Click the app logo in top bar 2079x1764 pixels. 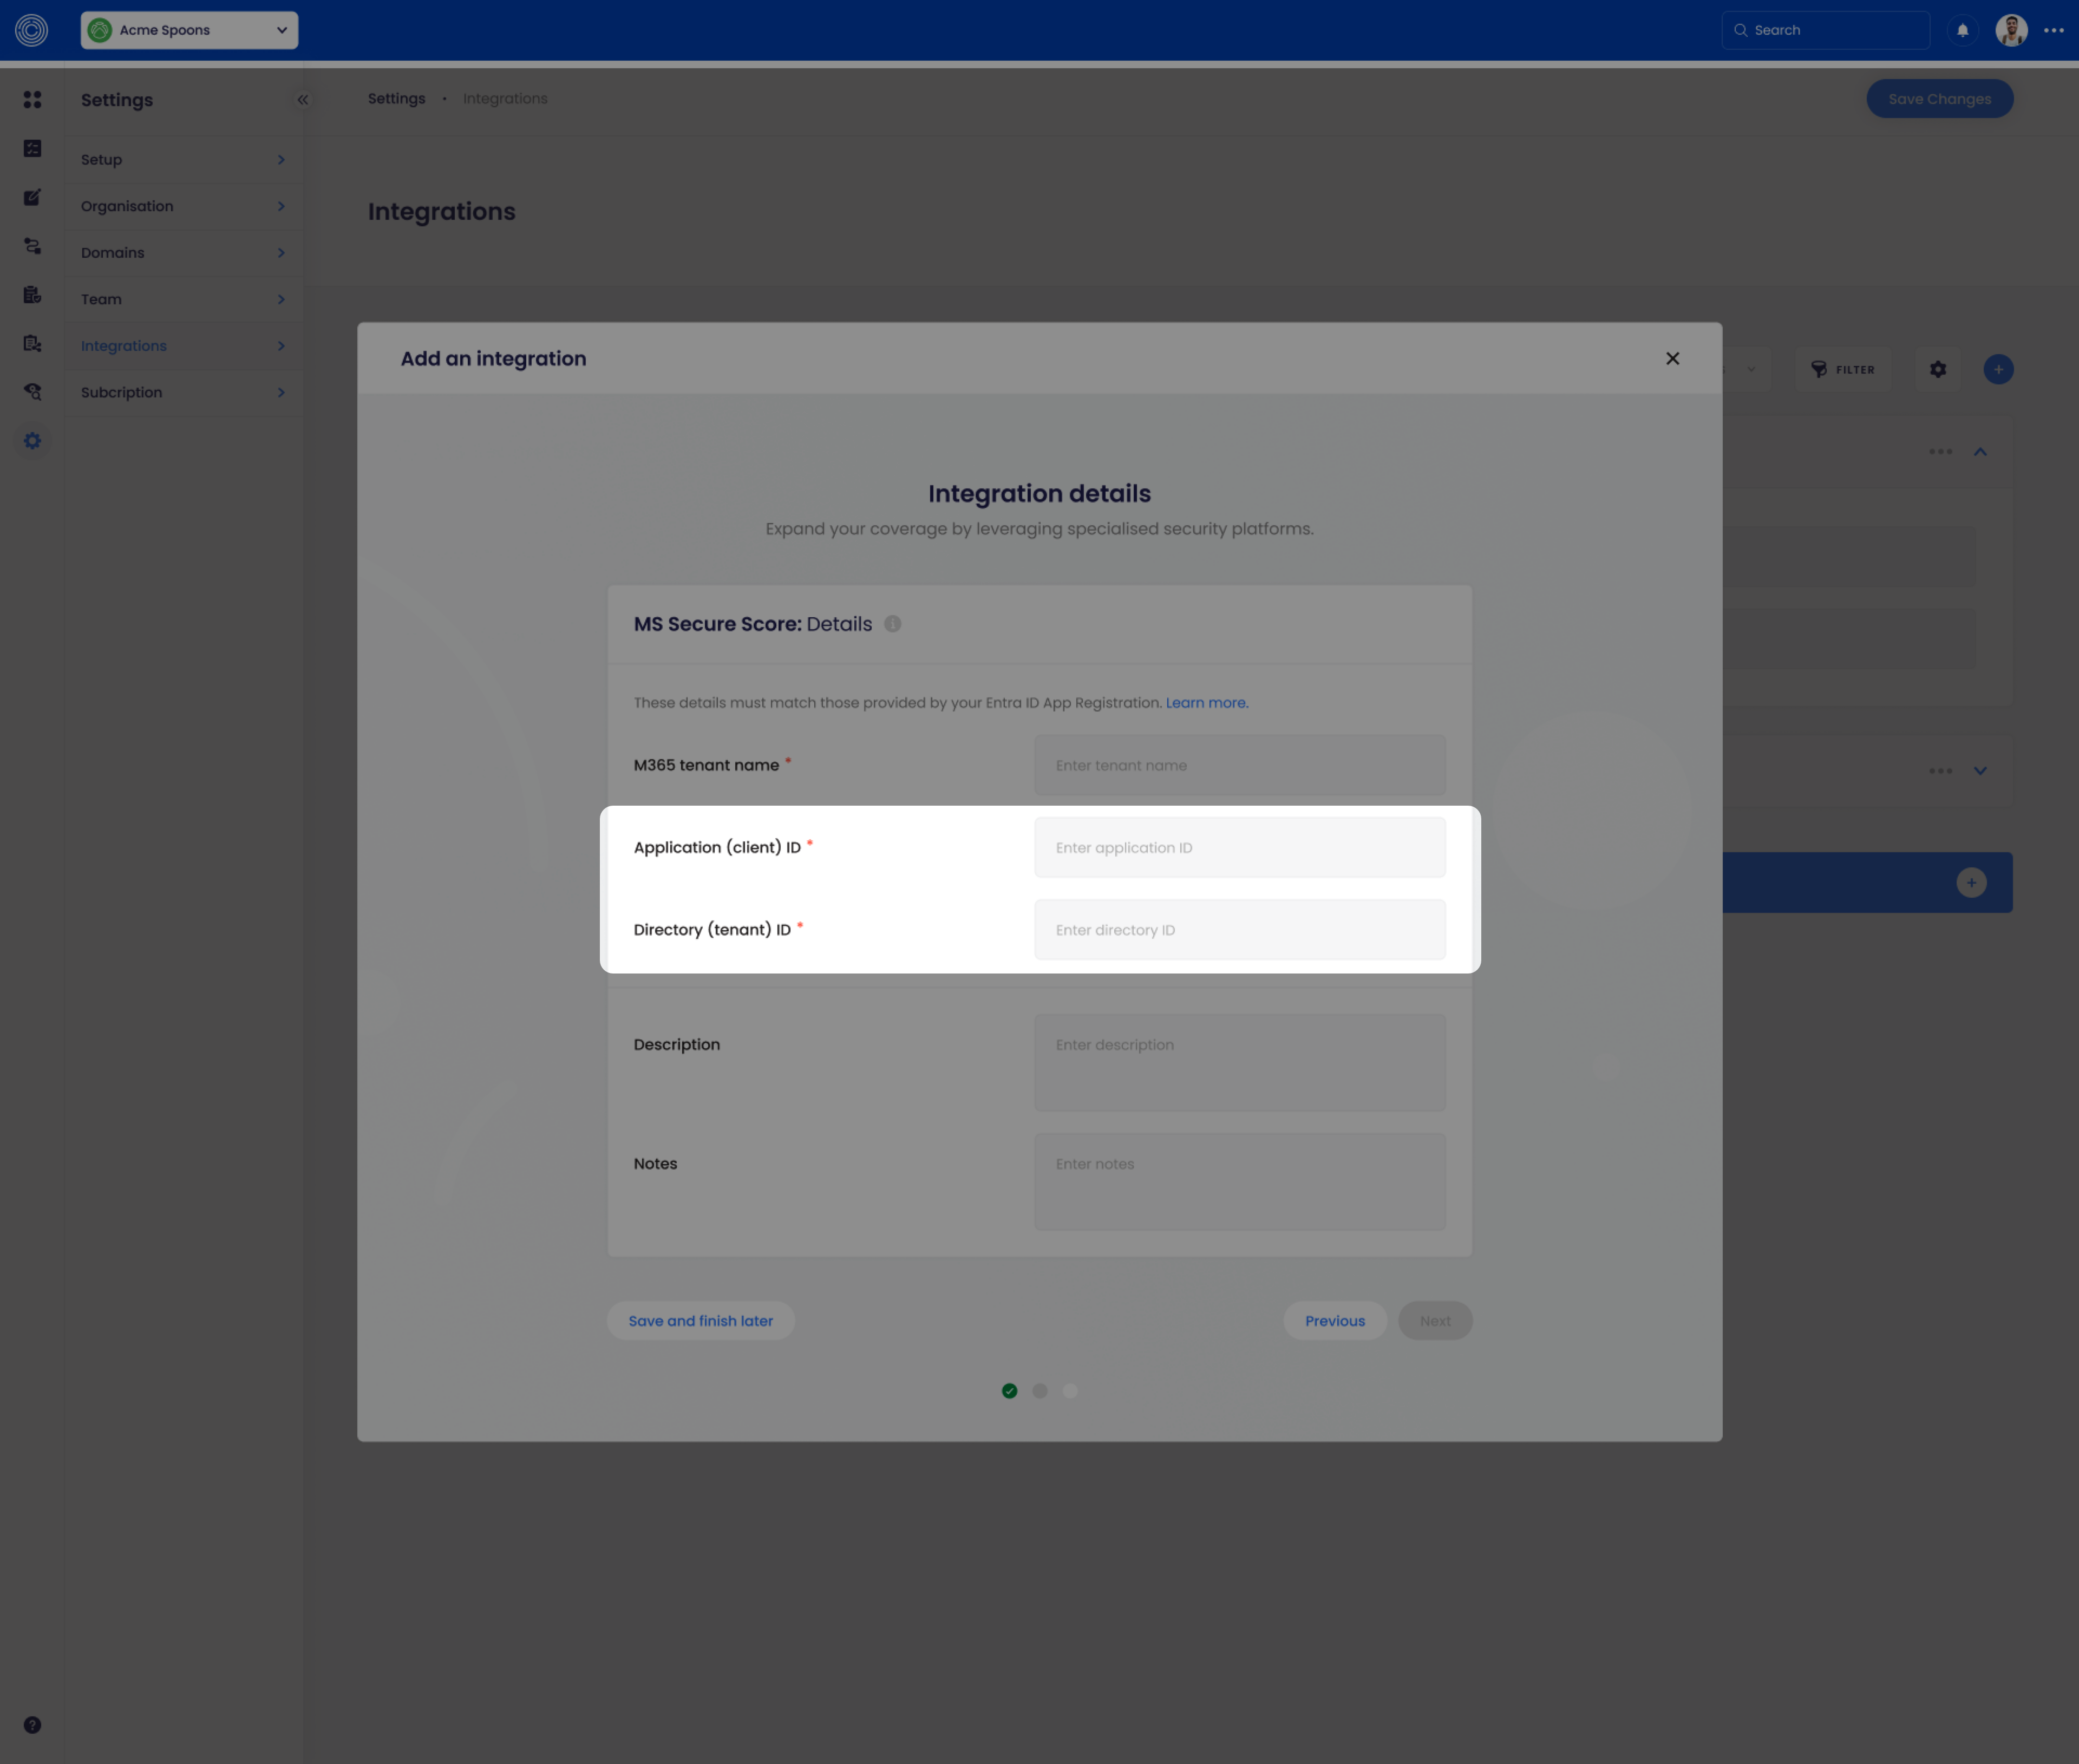pyautogui.click(x=32, y=30)
